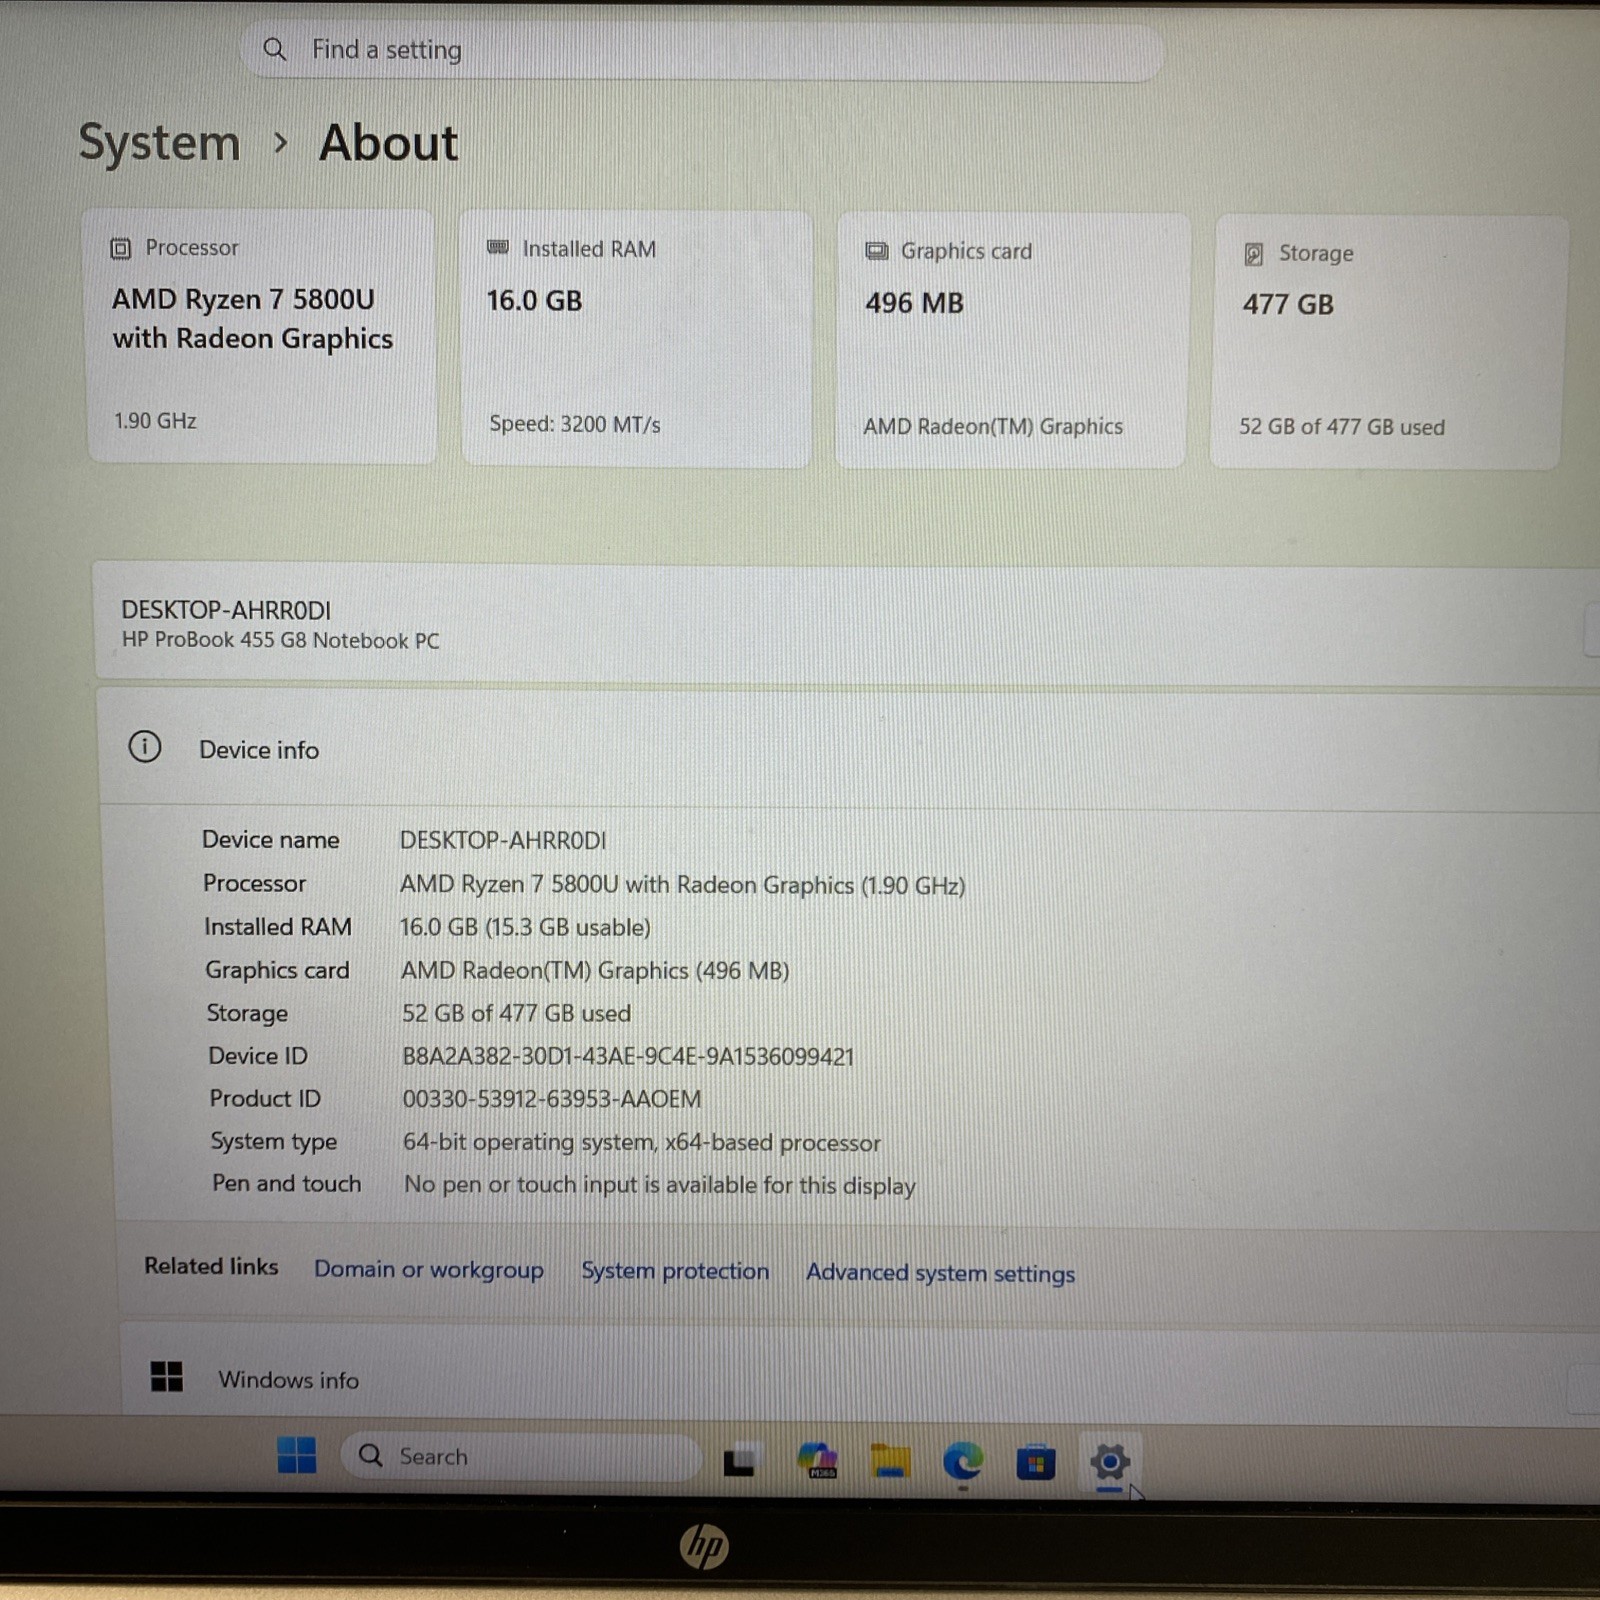Viewport: 1600px width, 1600px height.
Task: Select the 64-bit operating system text
Action: [x=642, y=1142]
